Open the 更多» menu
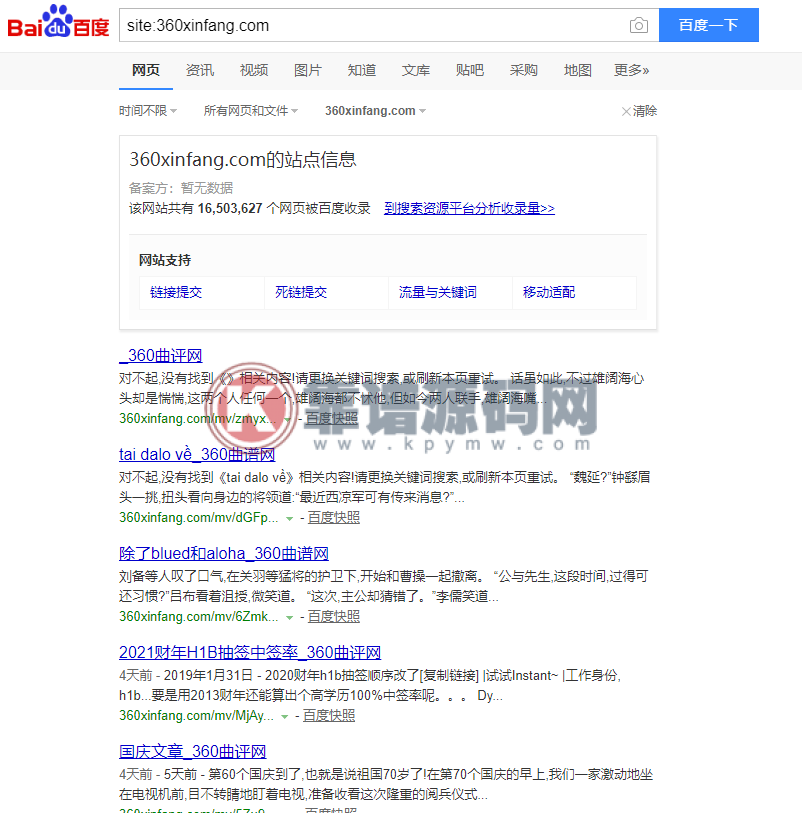 coord(631,70)
